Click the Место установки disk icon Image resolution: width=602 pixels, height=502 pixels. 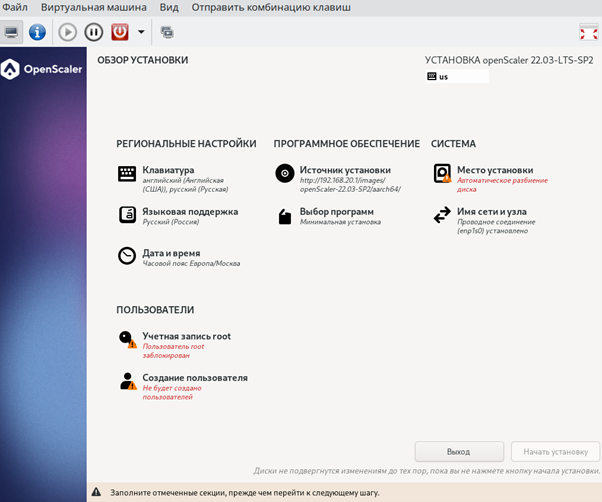[442, 173]
